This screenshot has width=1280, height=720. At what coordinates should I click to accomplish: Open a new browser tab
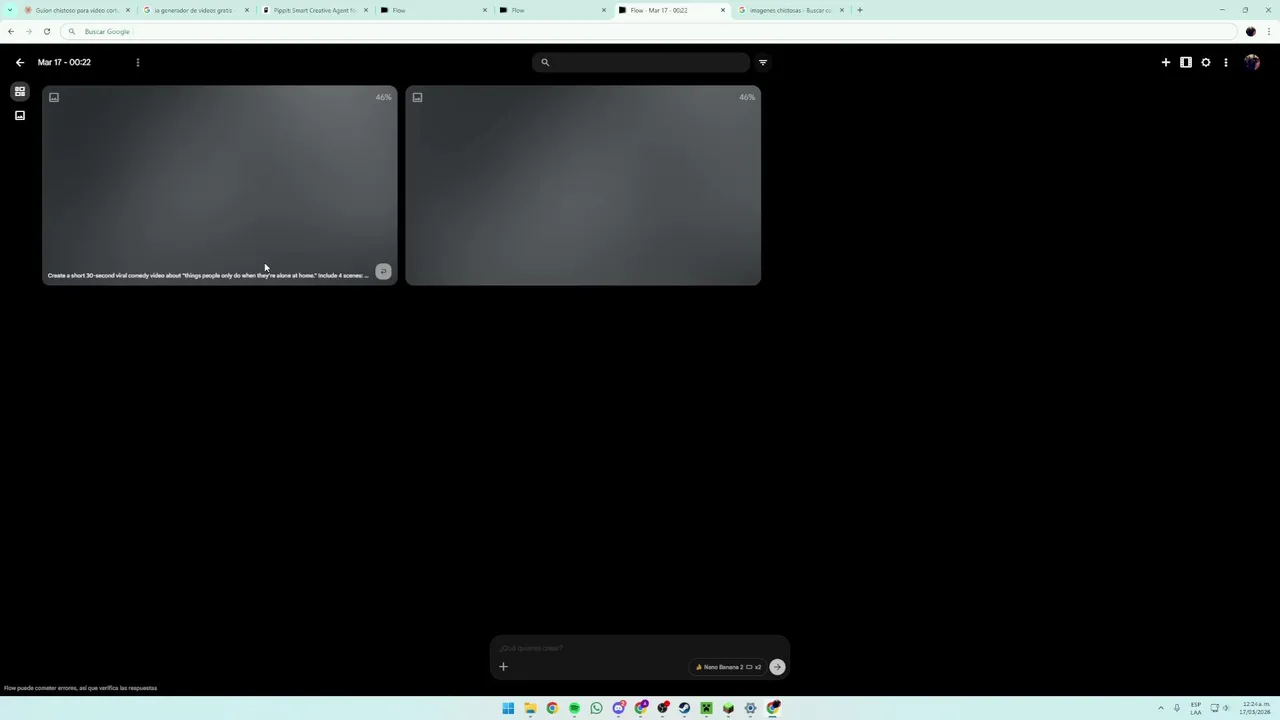coord(860,10)
